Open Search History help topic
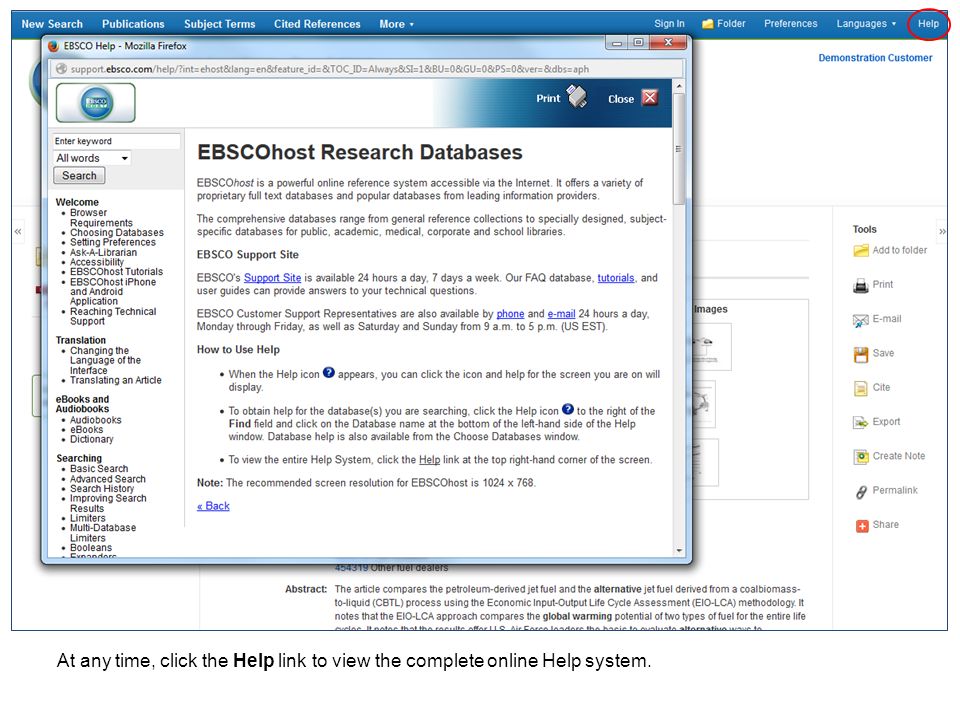Screen dimensions: 960x720 tap(102, 489)
